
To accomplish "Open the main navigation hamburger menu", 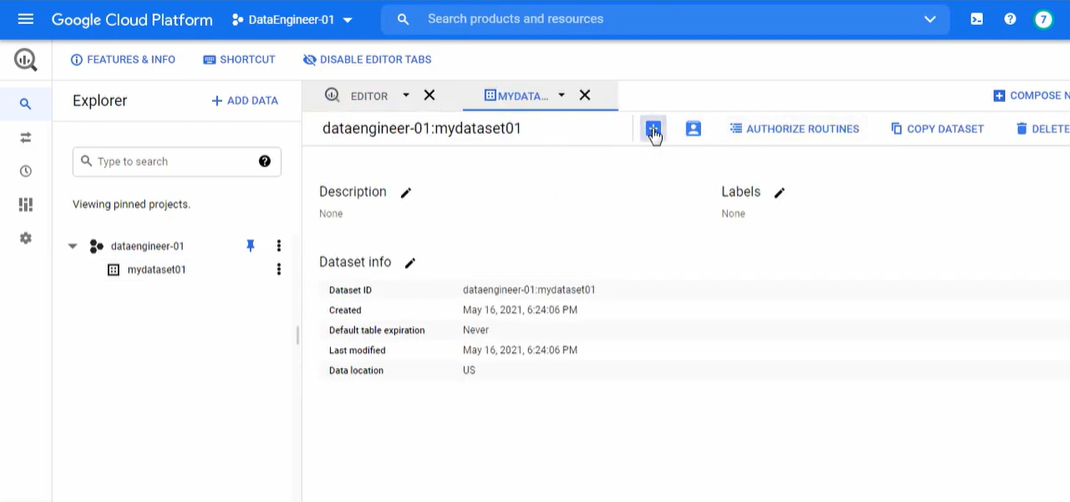I will 25,19.
